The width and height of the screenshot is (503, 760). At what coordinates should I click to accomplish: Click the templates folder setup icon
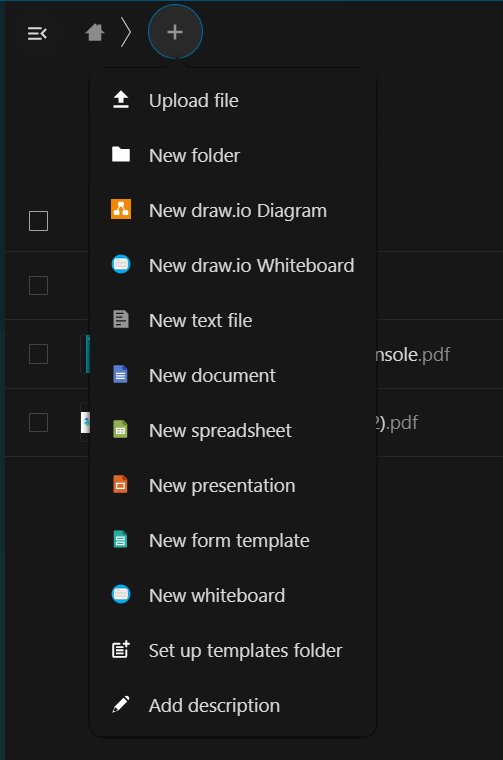121,649
